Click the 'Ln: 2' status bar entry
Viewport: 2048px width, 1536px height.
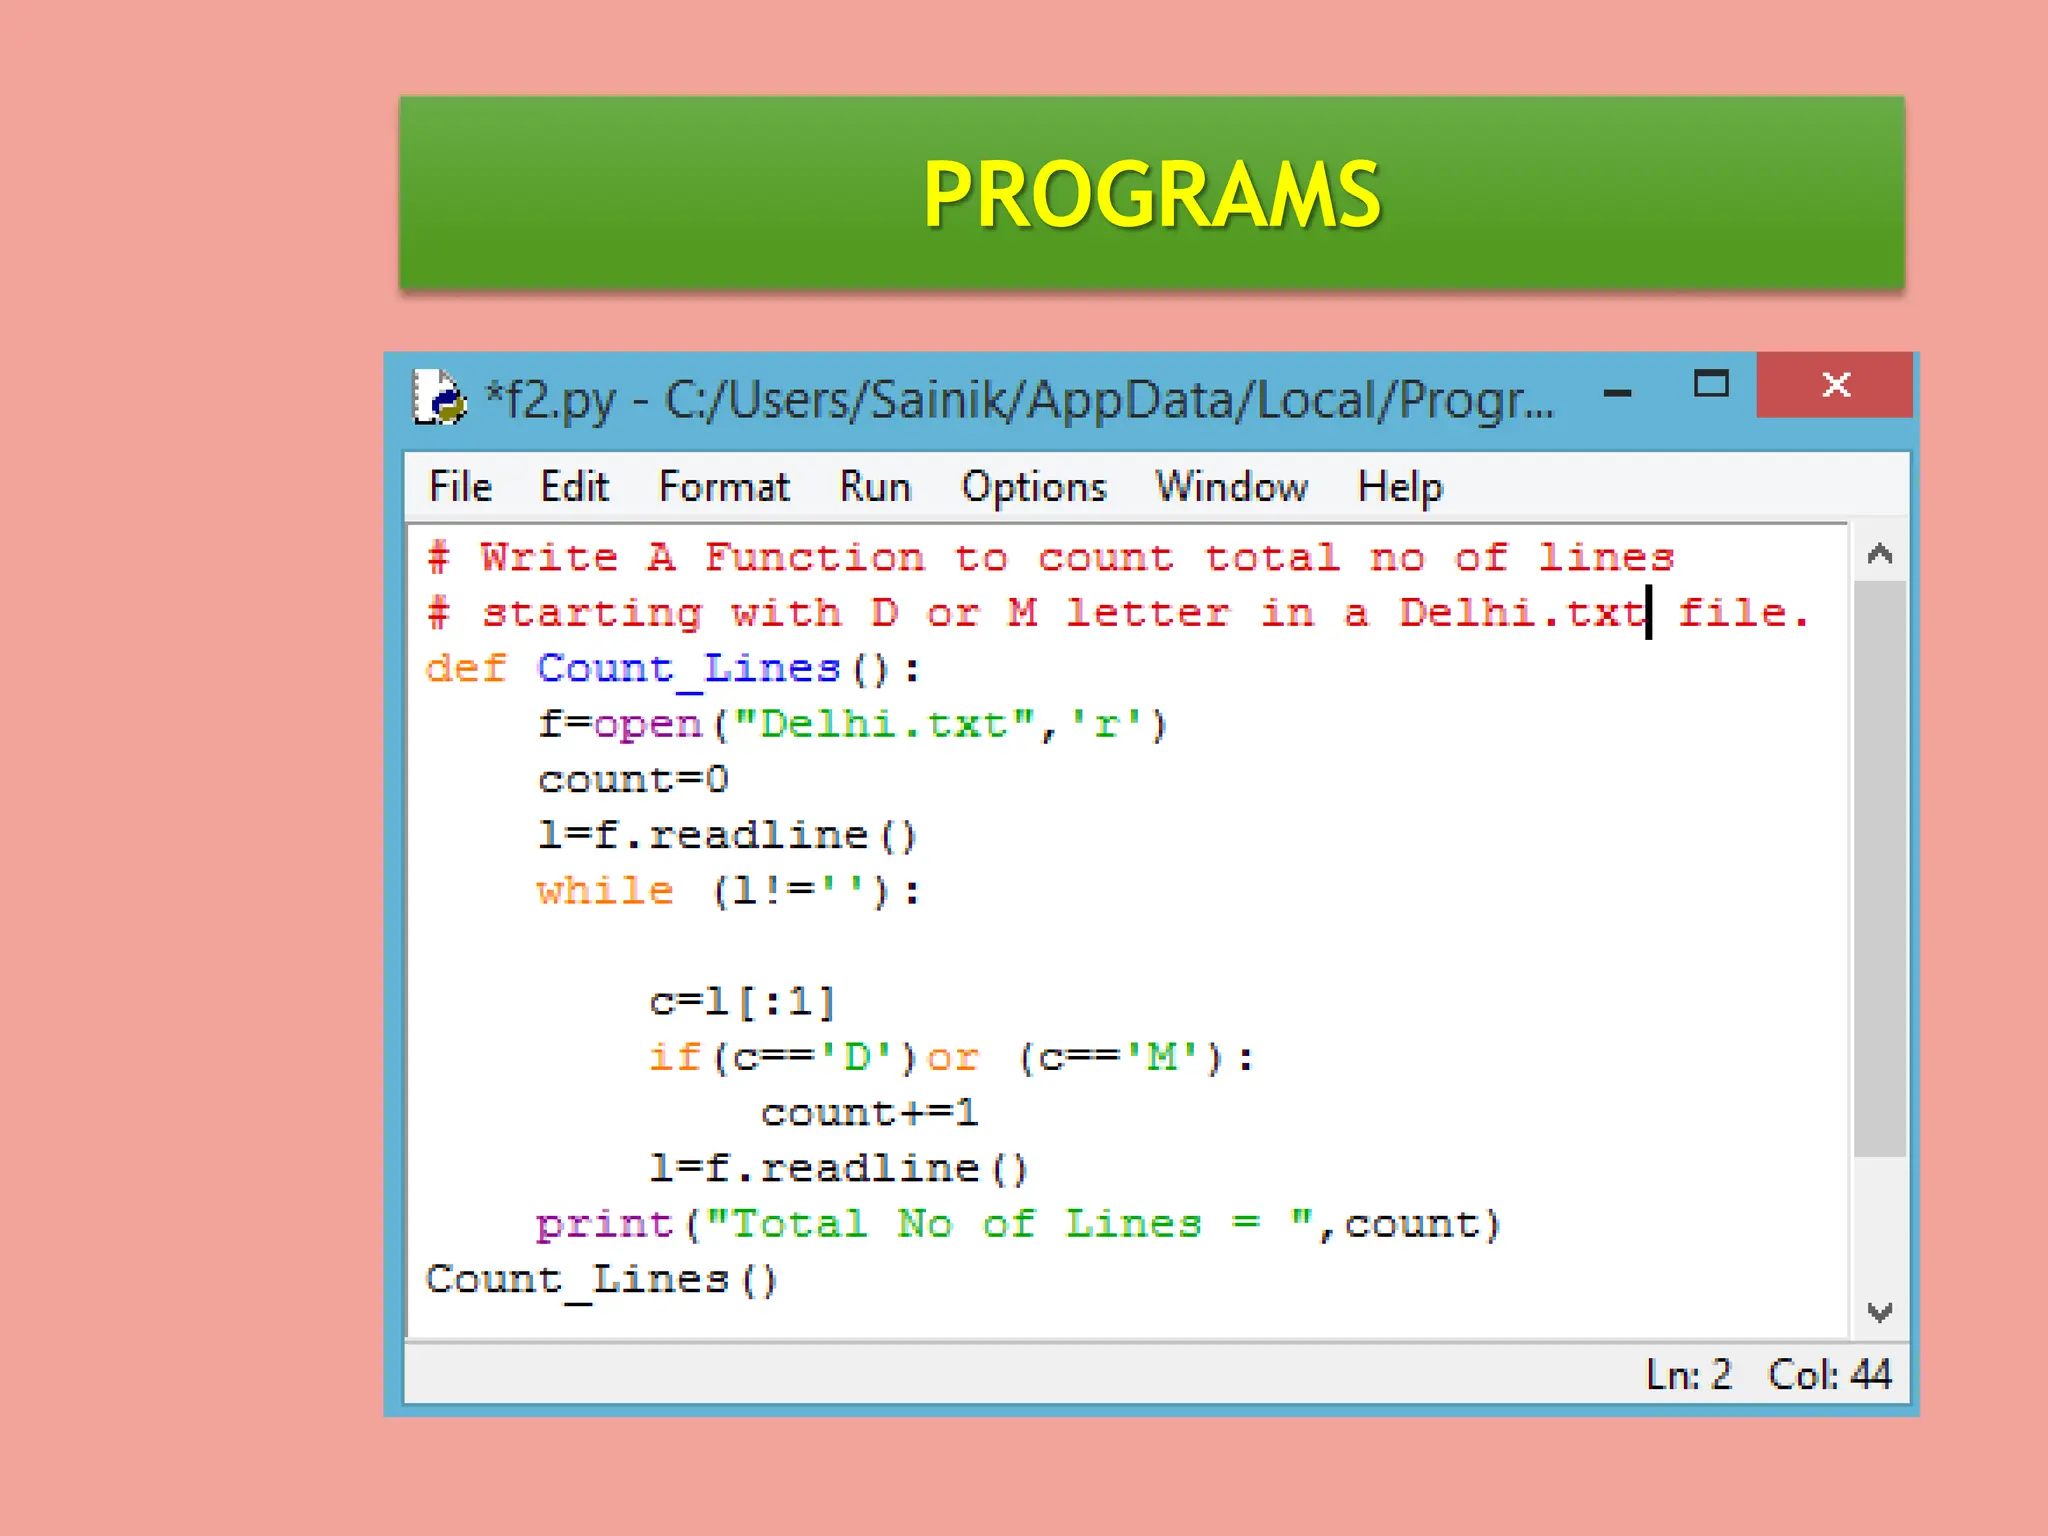point(1688,1375)
